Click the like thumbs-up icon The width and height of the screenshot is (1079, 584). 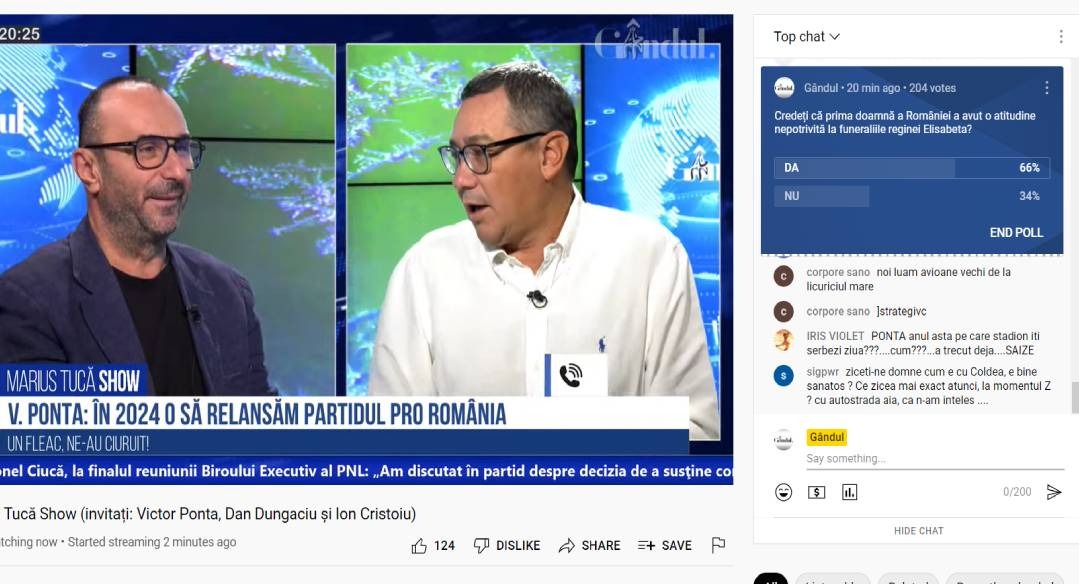pyautogui.click(x=419, y=545)
